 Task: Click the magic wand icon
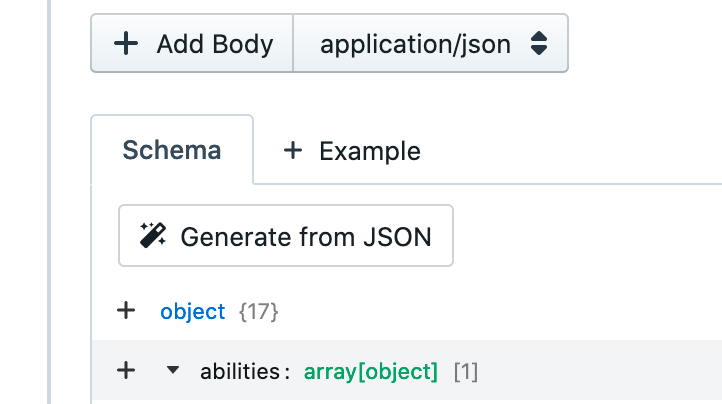pyautogui.click(x=153, y=236)
